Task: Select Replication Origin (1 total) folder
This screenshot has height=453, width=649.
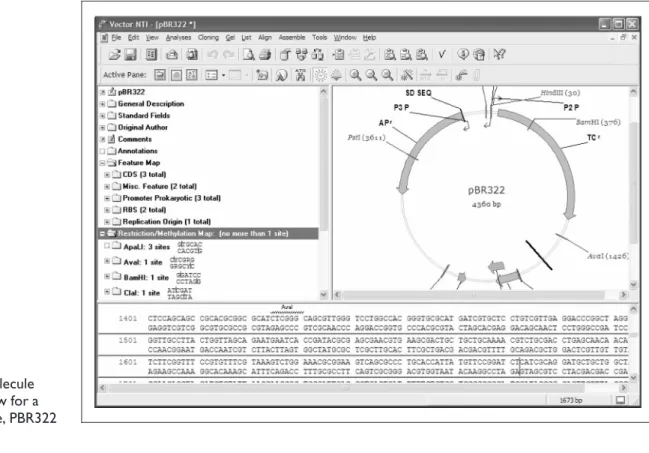Action: coord(166,222)
